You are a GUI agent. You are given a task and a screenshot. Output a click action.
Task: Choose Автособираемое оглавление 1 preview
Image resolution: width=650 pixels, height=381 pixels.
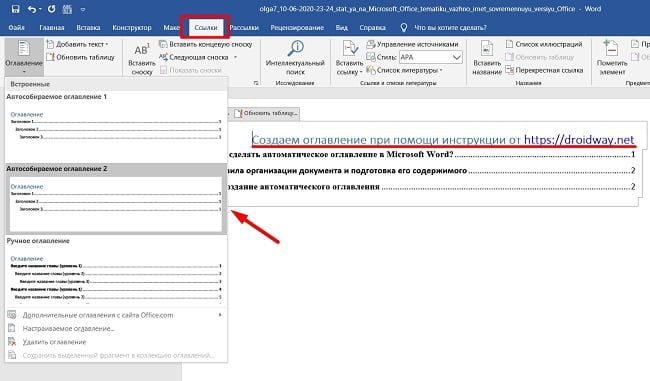tap(116, 126)
